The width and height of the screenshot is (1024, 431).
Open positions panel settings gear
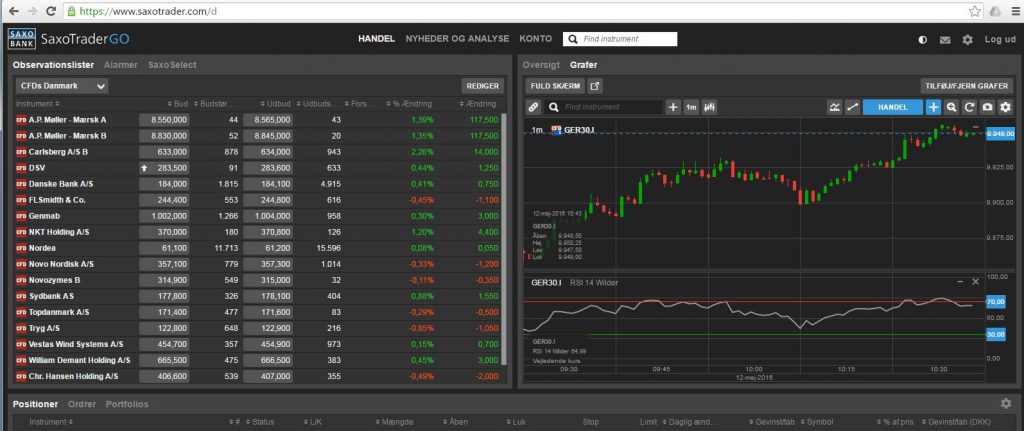point(1006,404)
